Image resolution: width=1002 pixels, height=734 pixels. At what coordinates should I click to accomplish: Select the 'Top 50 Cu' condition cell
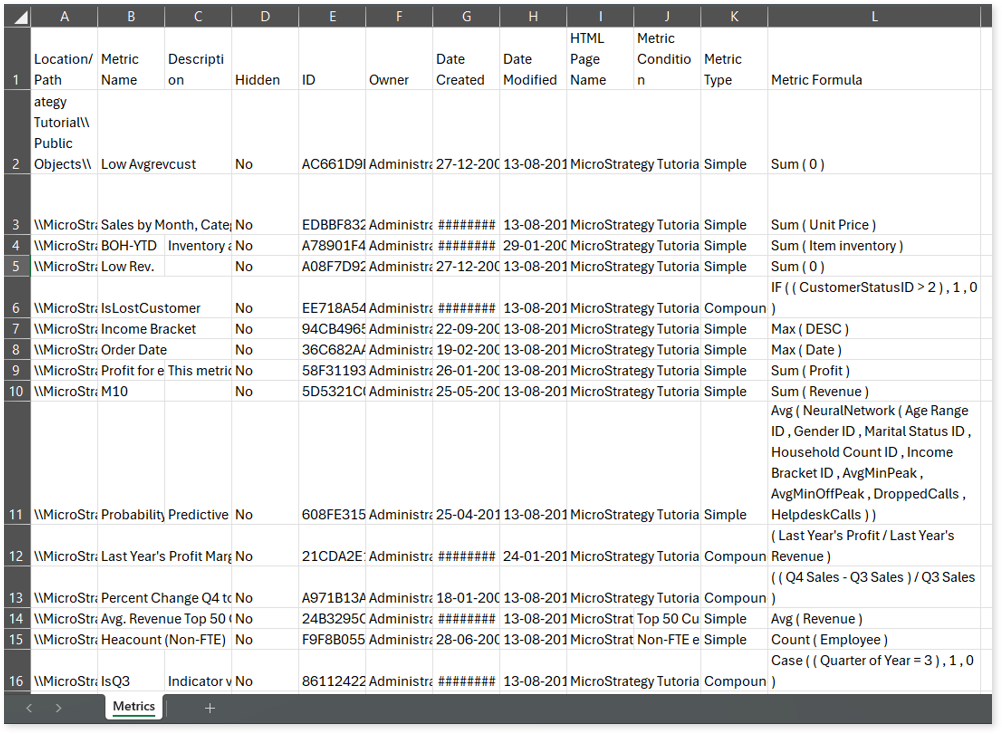(x=667, y=619)
